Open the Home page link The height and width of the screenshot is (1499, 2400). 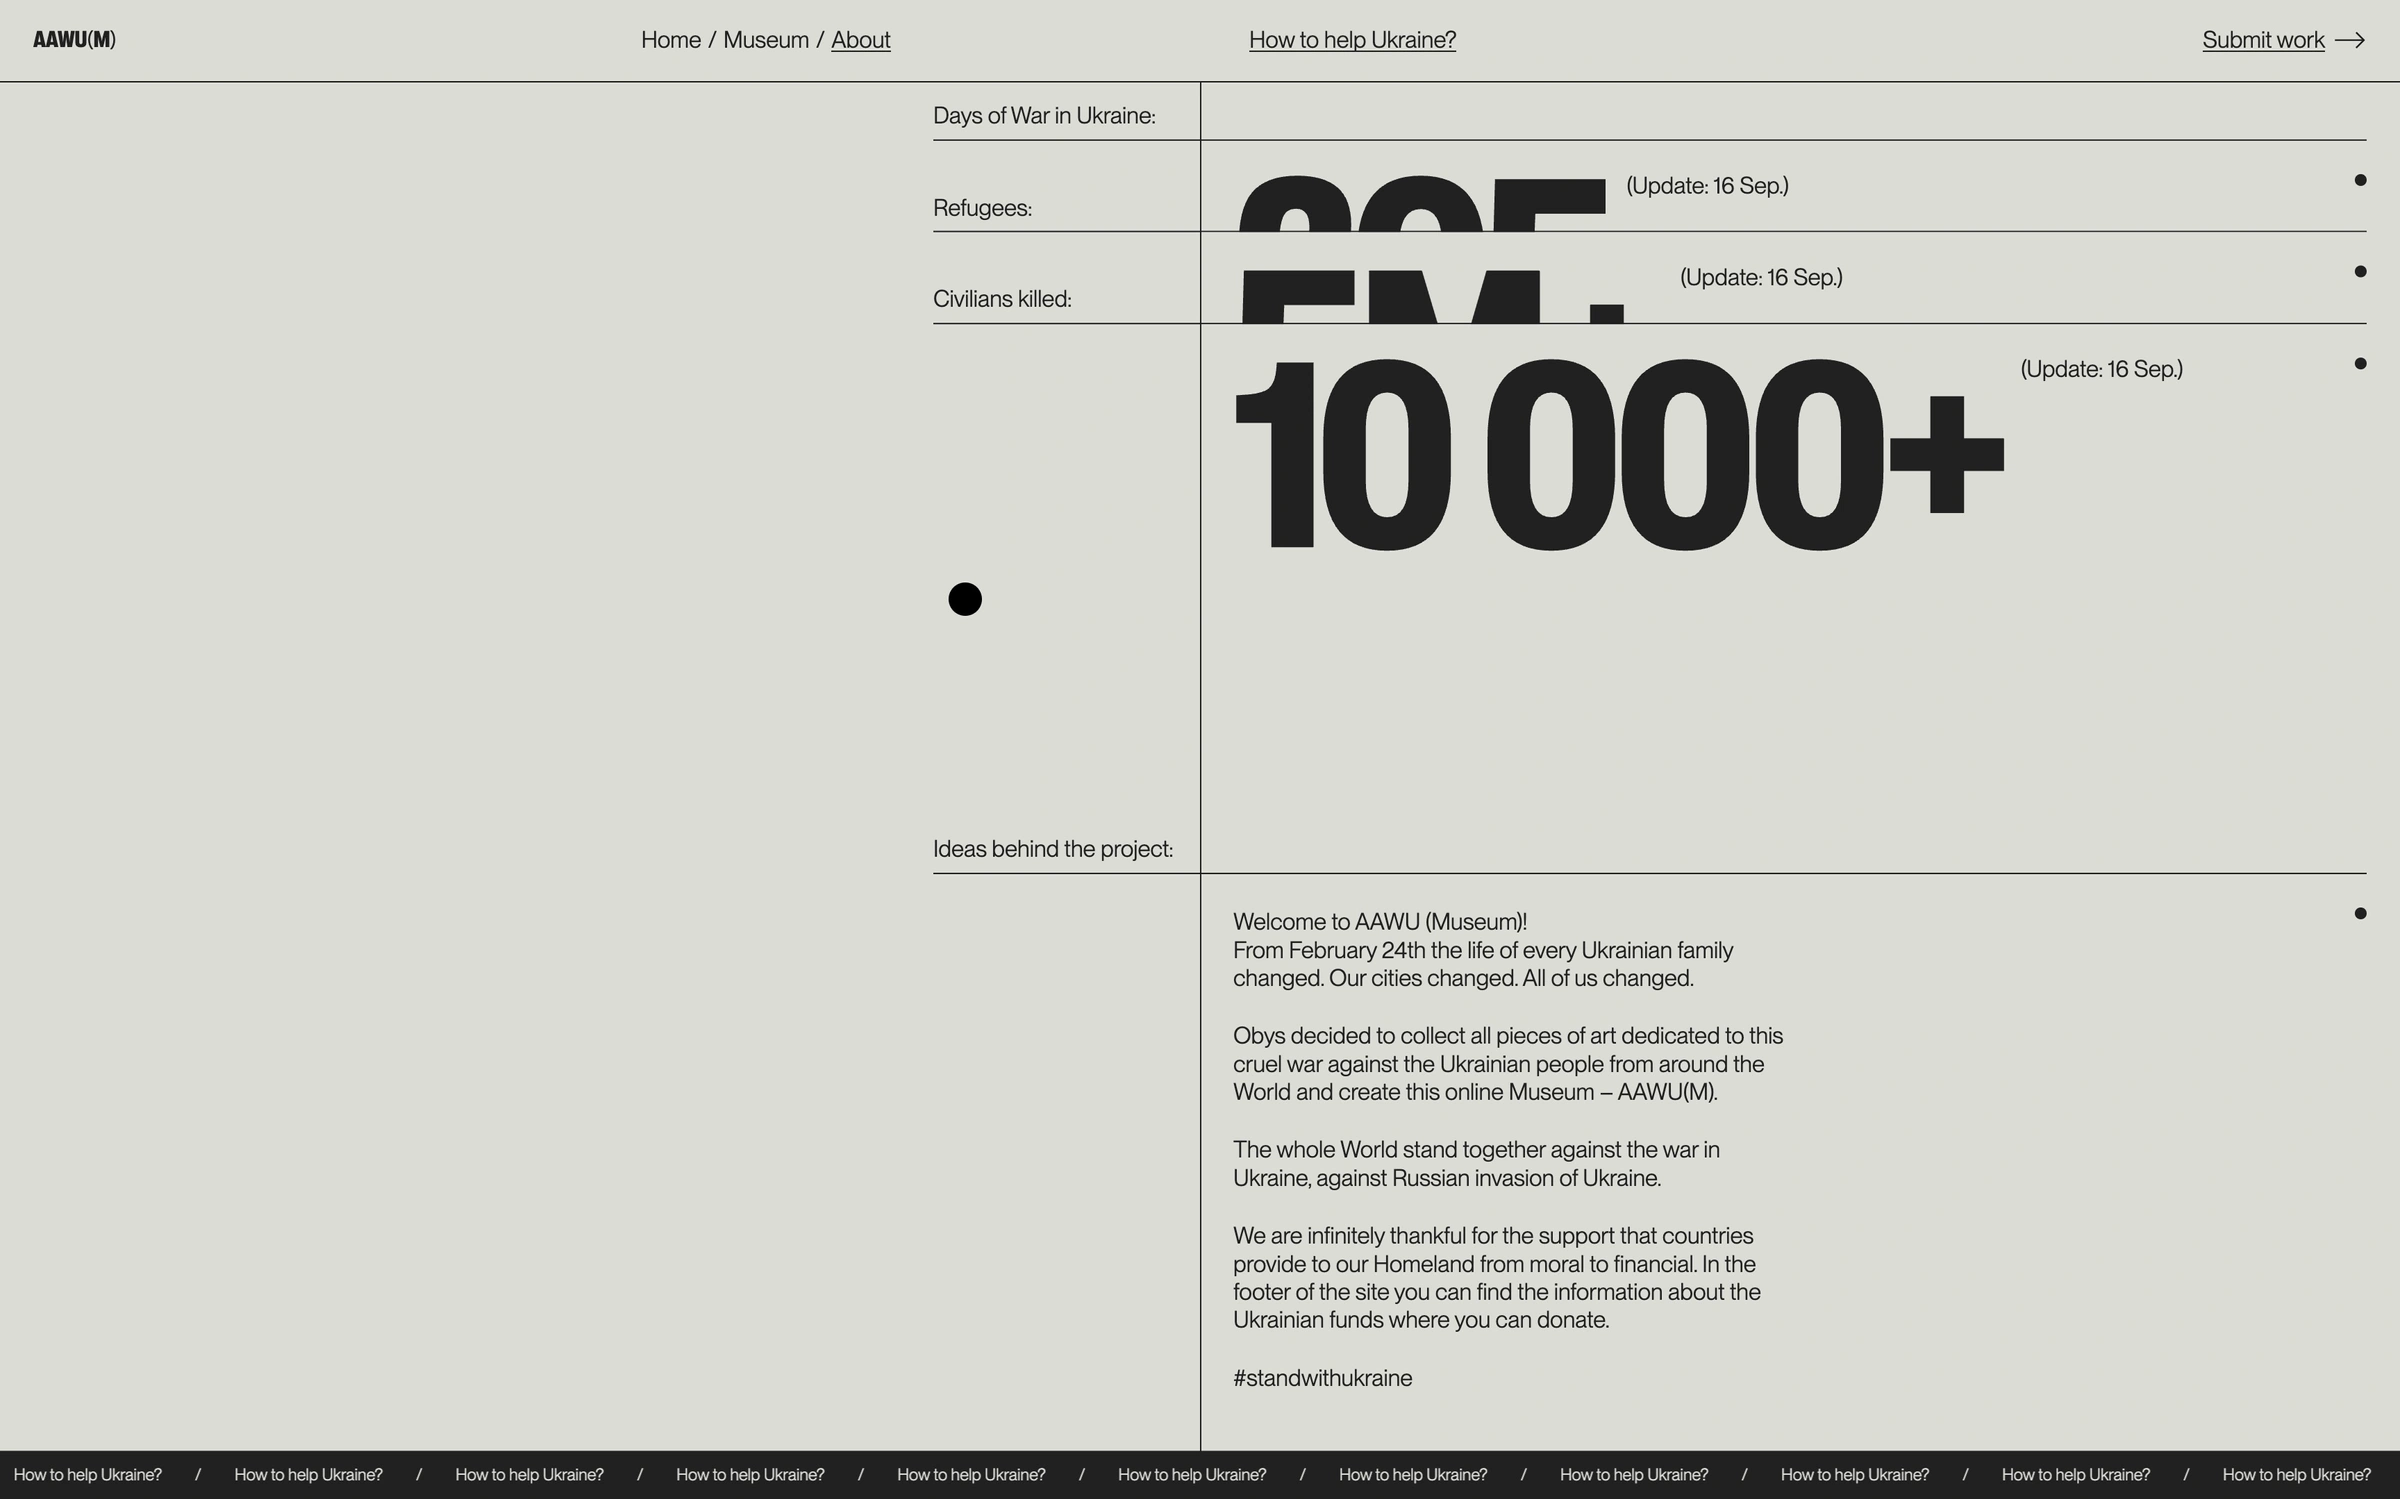(x=670, y=40)
